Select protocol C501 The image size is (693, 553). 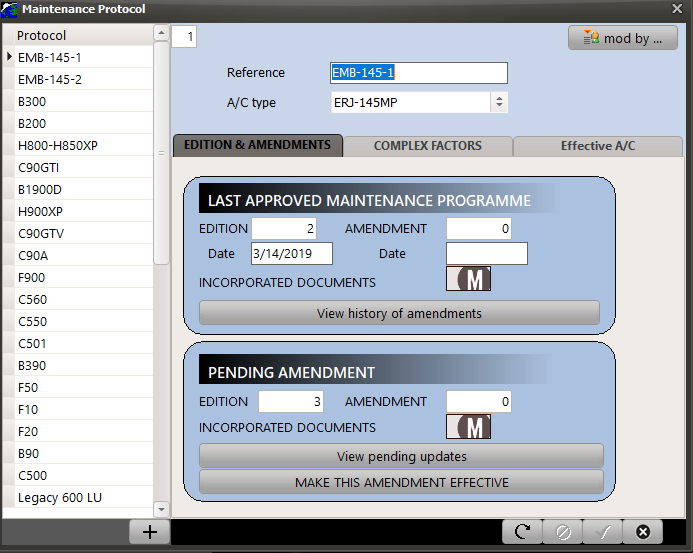pos(84,343)
